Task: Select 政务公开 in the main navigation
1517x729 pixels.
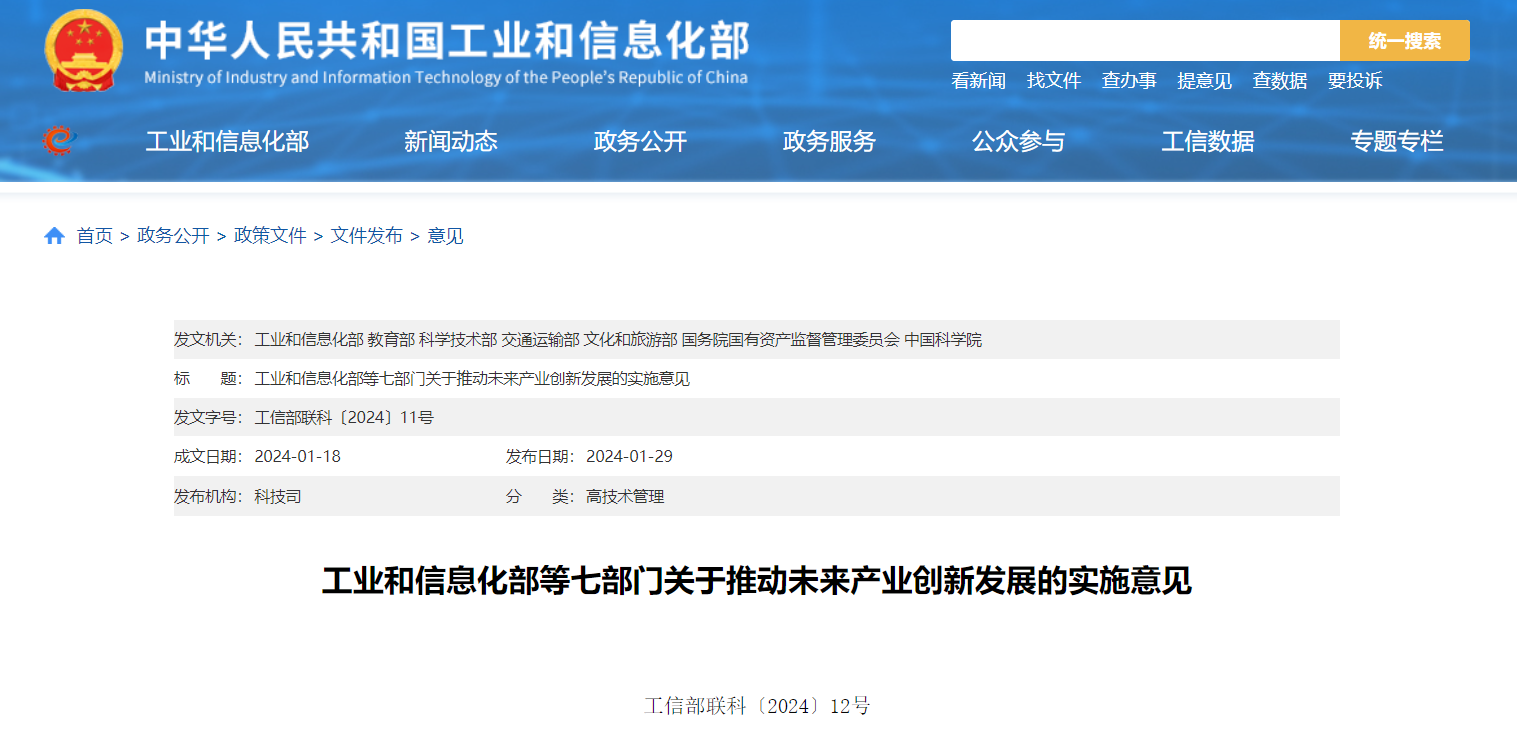Action: click(x=640, y=142)
